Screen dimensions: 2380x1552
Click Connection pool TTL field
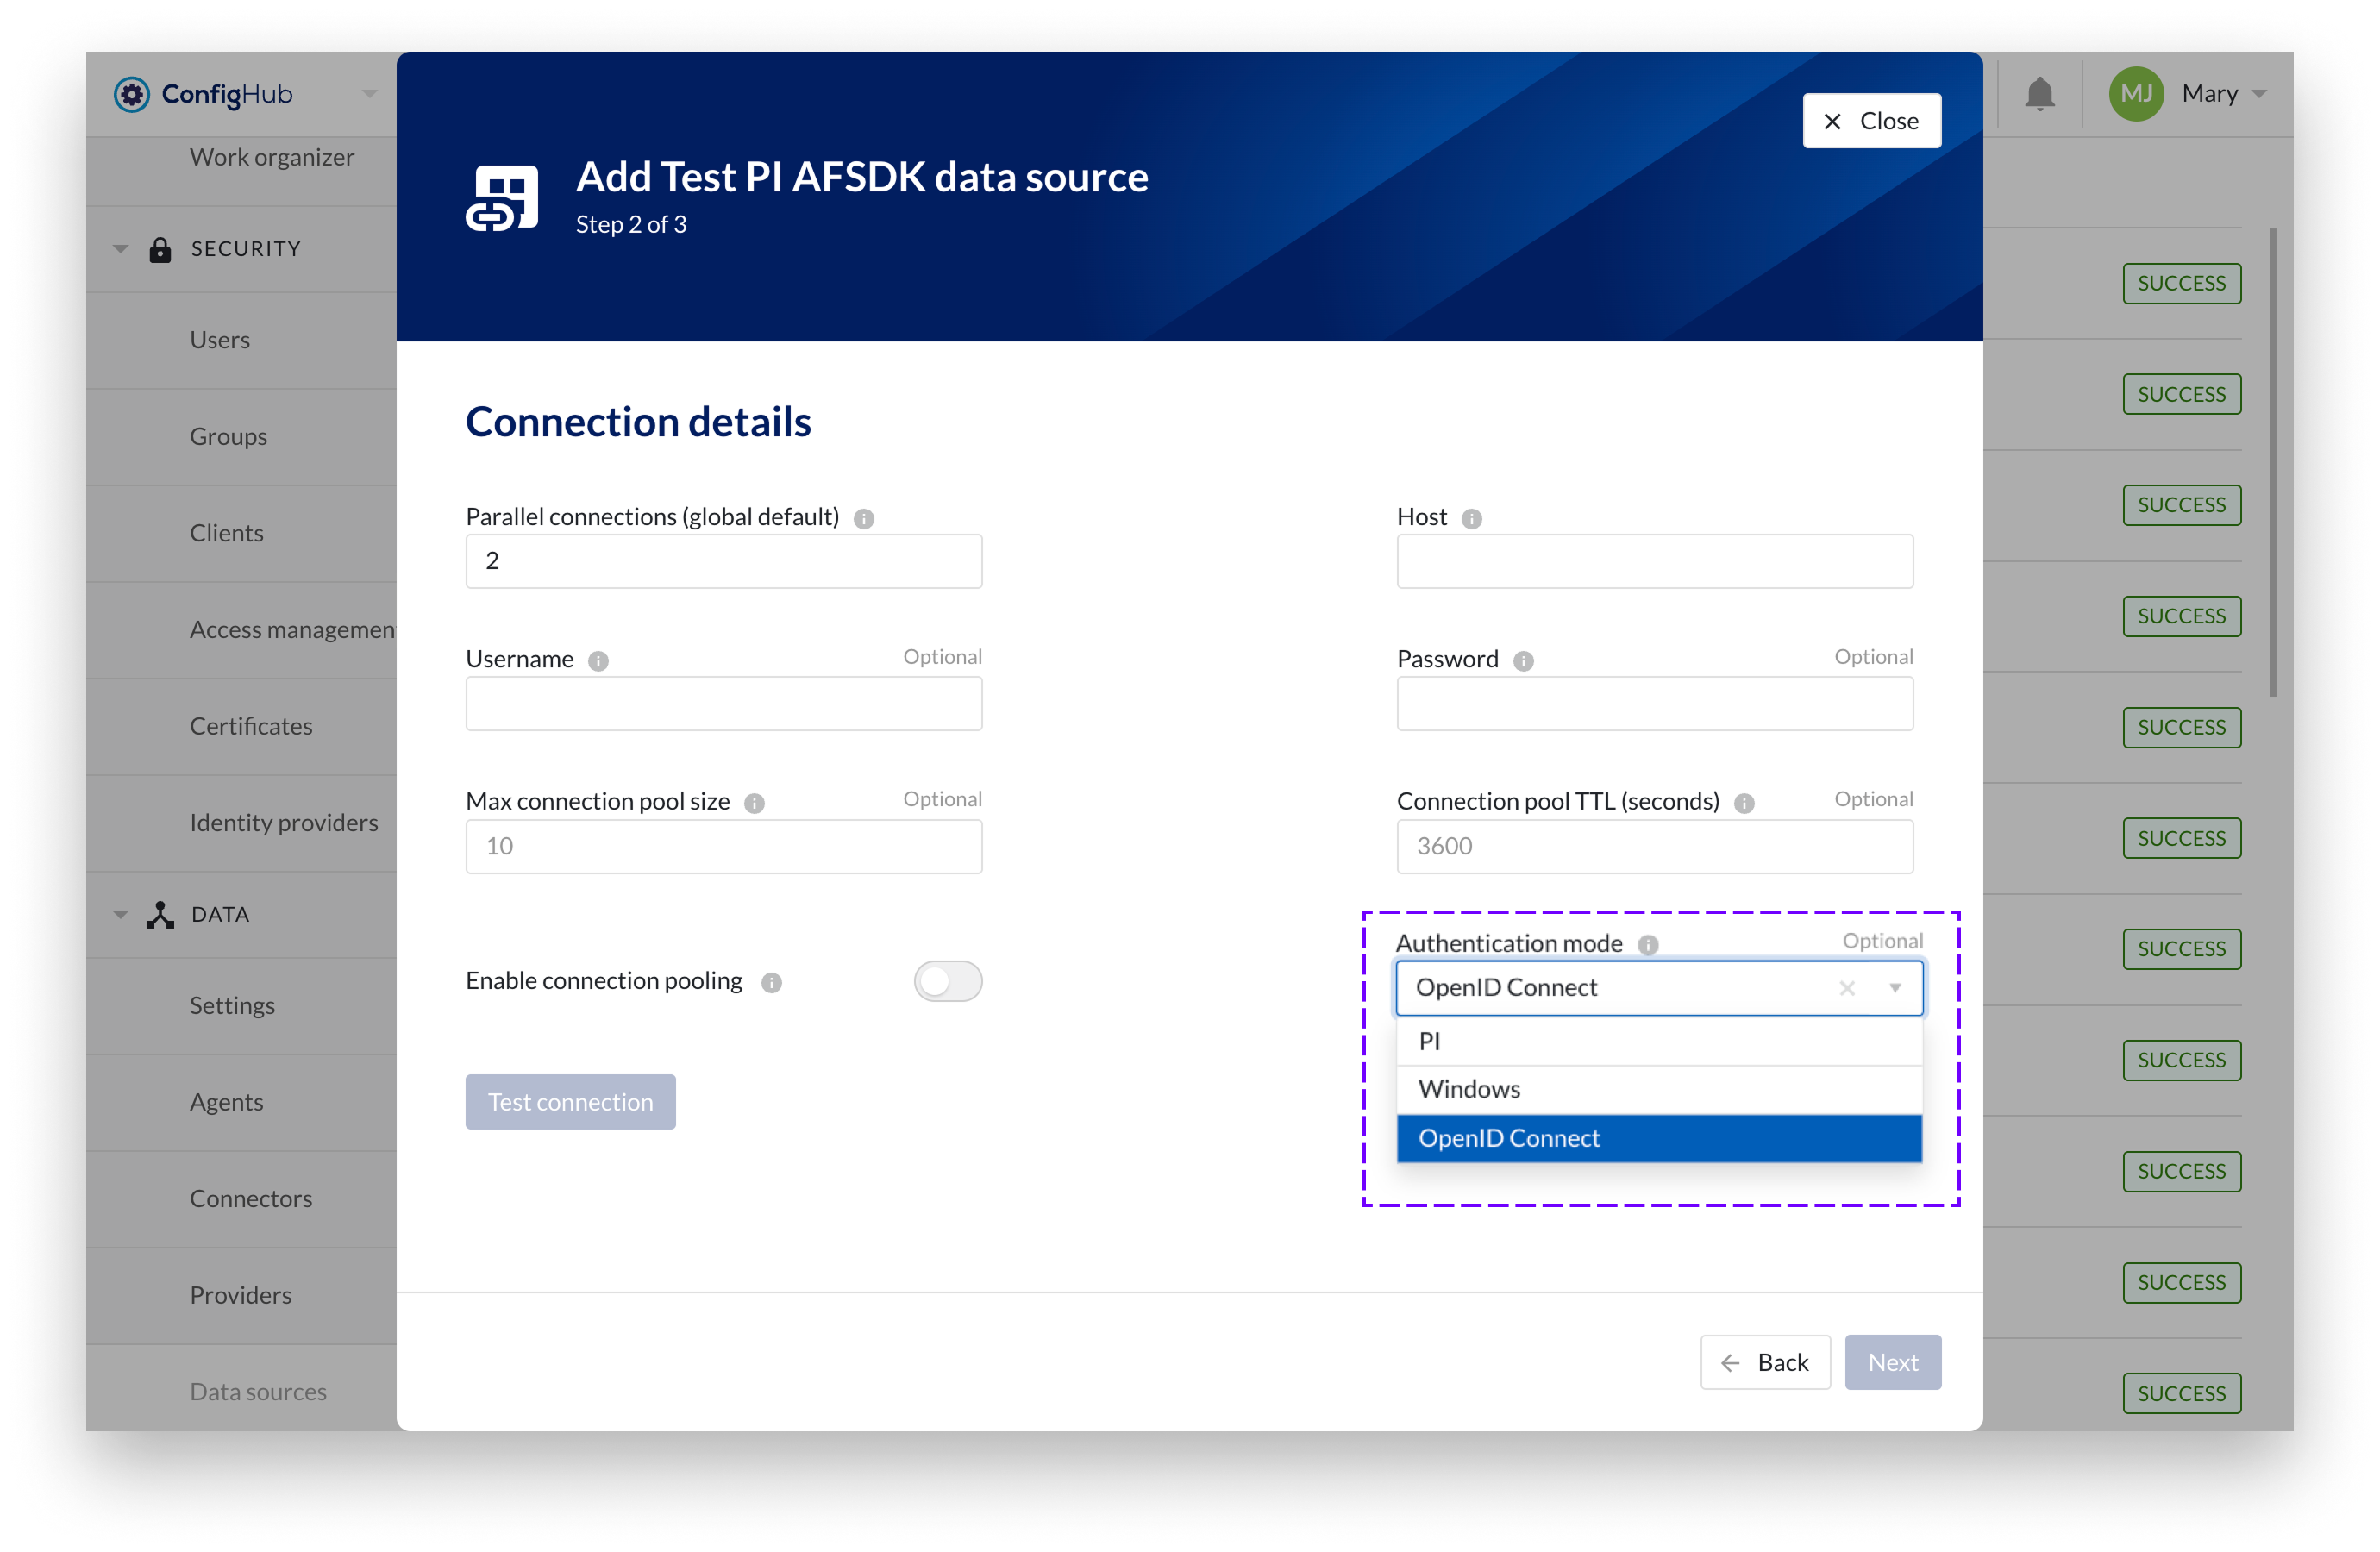coord(1655,846)
